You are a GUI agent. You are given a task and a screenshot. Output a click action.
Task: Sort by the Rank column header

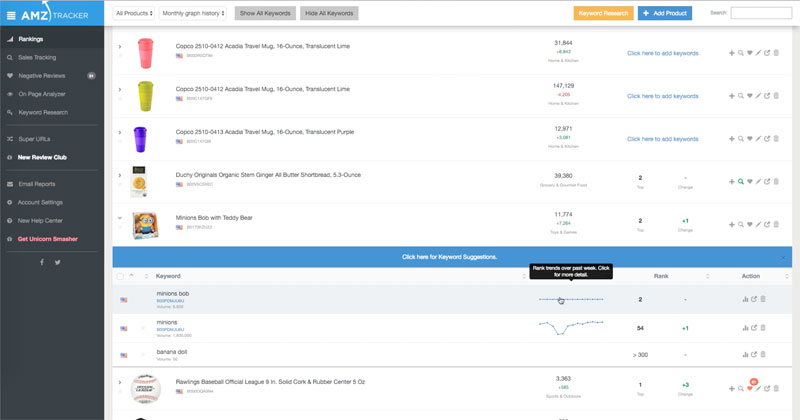point(661,276)
